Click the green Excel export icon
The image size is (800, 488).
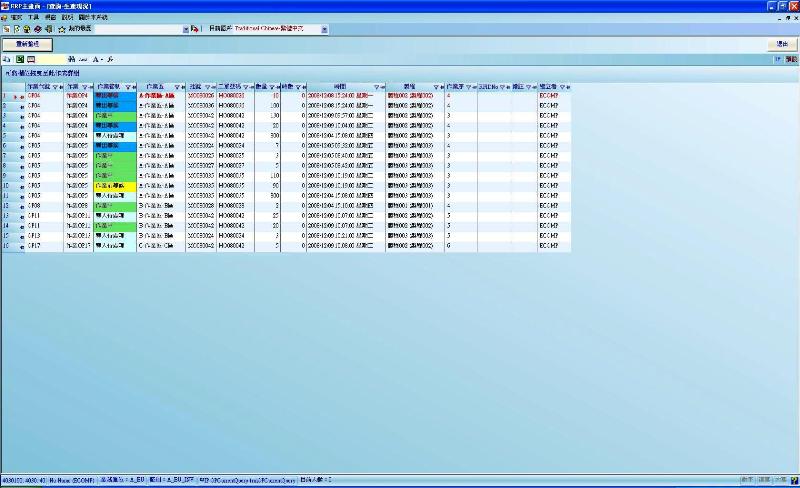(20, 60)
